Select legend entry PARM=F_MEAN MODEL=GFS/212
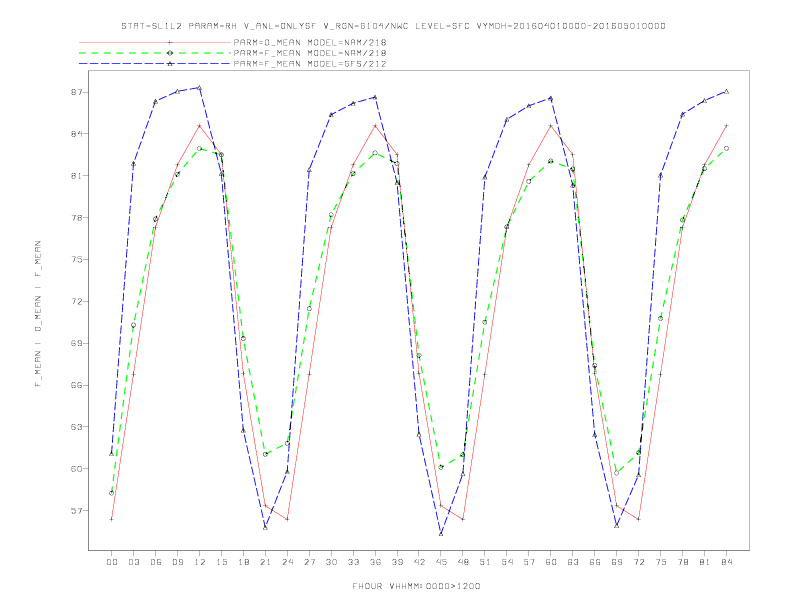The width and height of the screenshot is (792, 612). tap(310, 64)
